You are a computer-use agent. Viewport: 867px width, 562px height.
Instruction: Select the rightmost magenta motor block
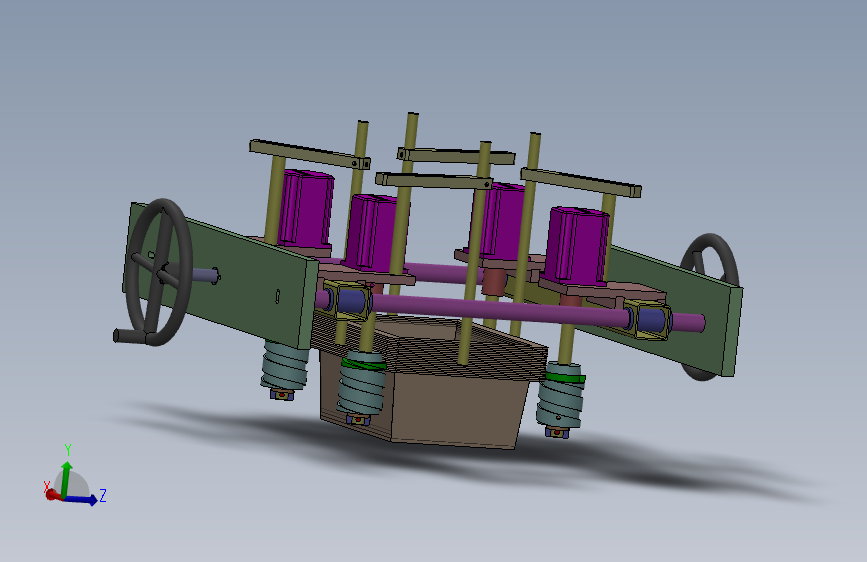coord(576,246)
